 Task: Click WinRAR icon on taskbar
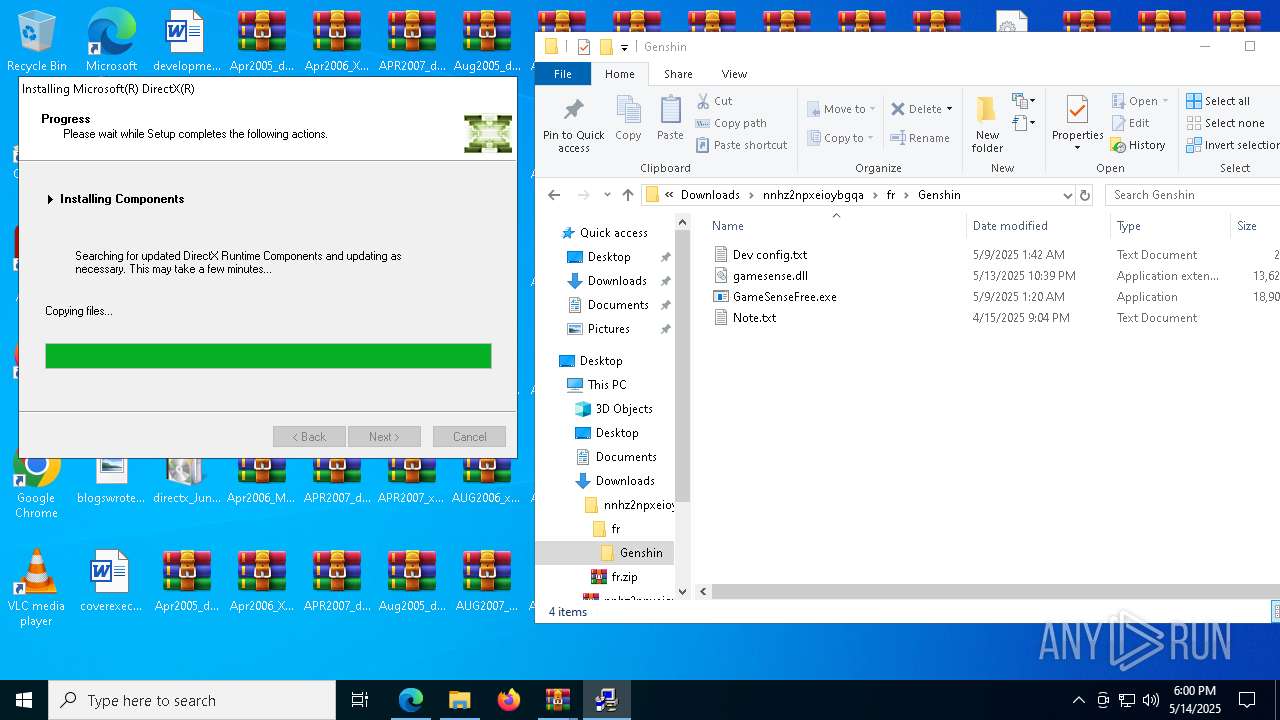(557, 700)
